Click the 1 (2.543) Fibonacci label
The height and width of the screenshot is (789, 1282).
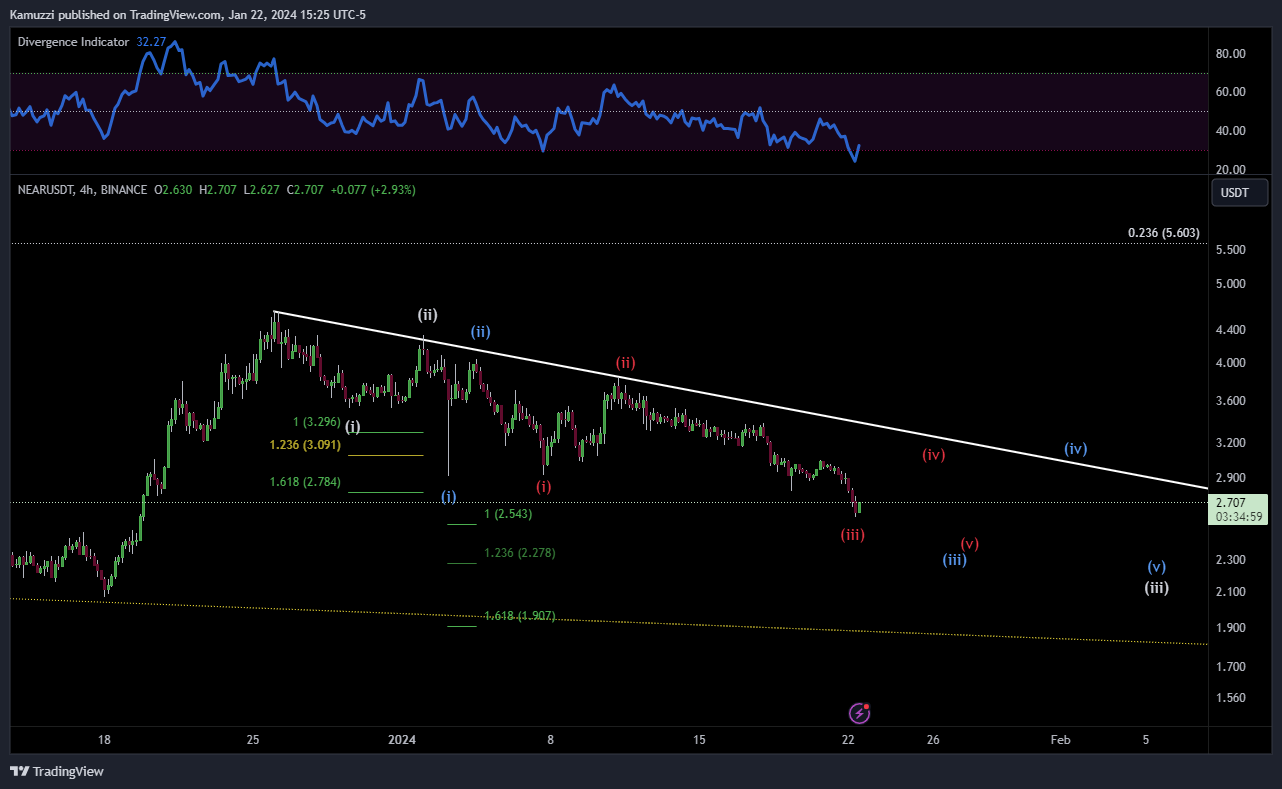[x=508, y=513]
